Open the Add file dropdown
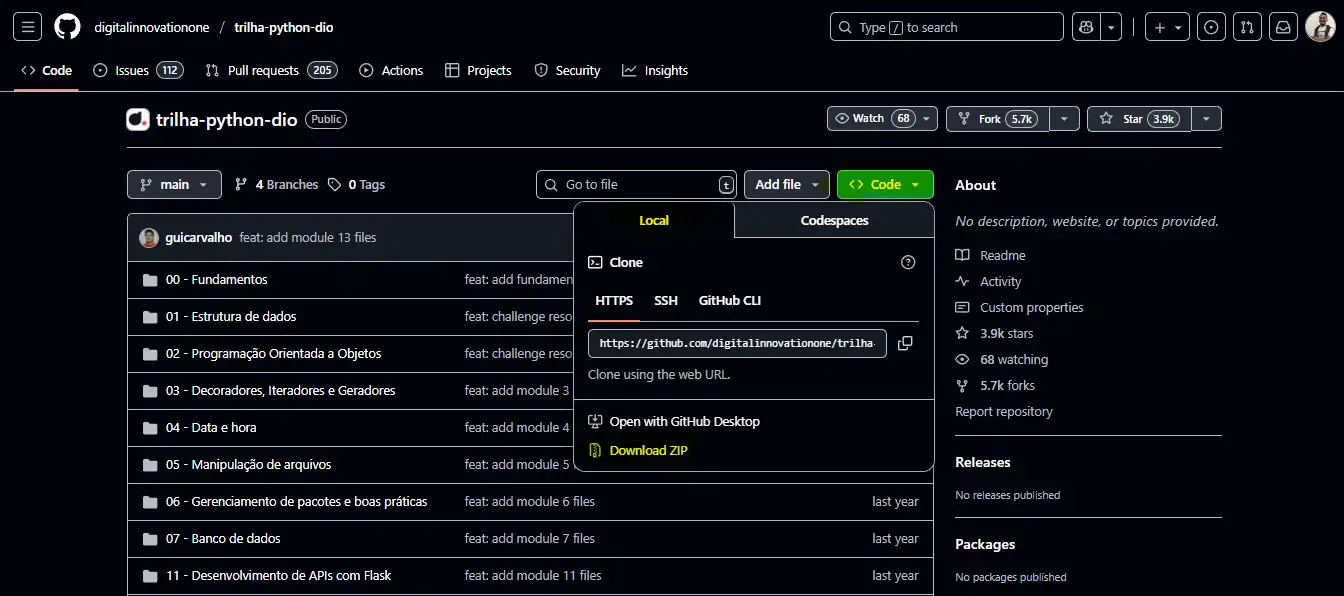 click(787, 185)
